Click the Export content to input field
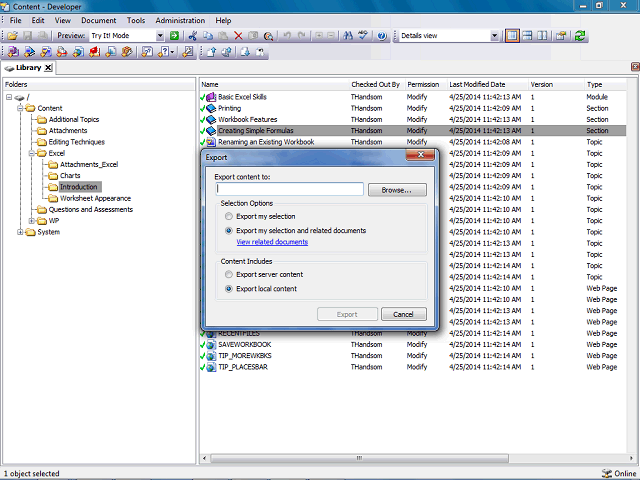This screenshot has width=640, height=480. pos(289,189)
